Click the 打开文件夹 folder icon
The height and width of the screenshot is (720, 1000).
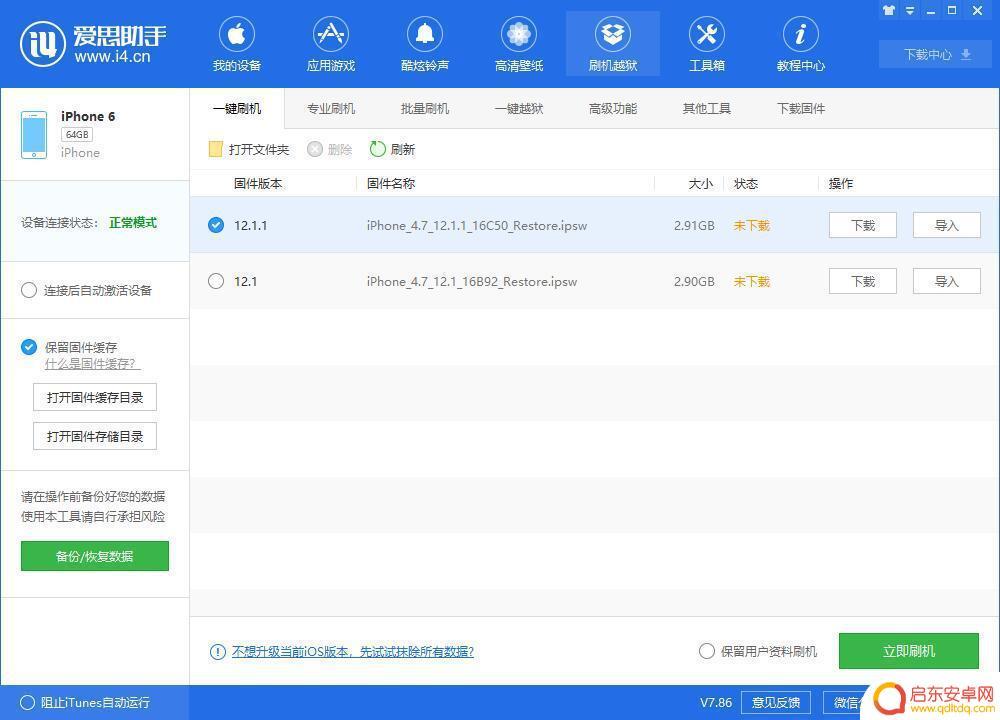tap(216, 149)
